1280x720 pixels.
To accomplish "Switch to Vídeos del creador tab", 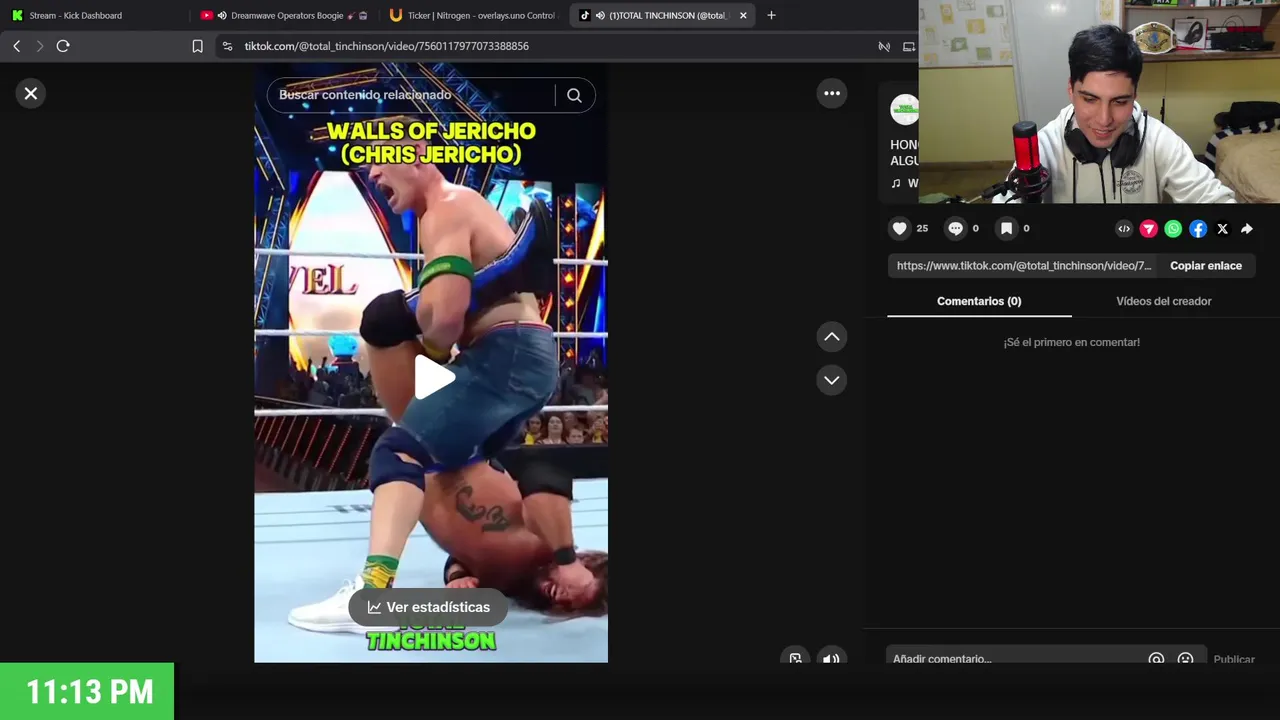I will point(1163,301).
